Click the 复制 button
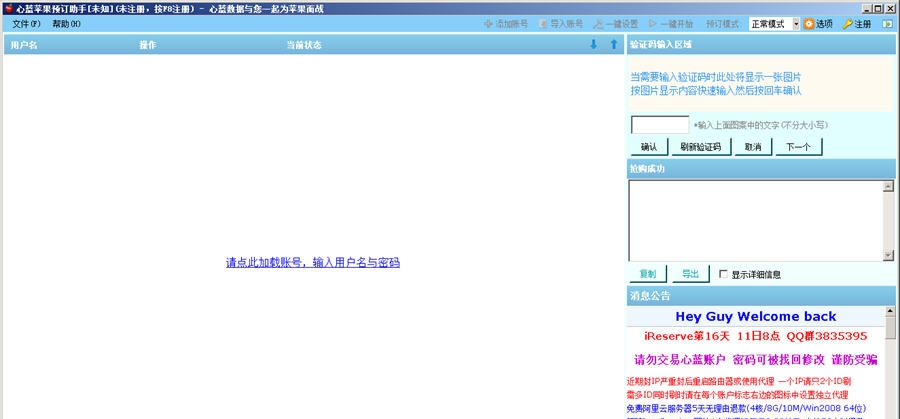This screenshot has width=900, height=419. tap(648, 274)
